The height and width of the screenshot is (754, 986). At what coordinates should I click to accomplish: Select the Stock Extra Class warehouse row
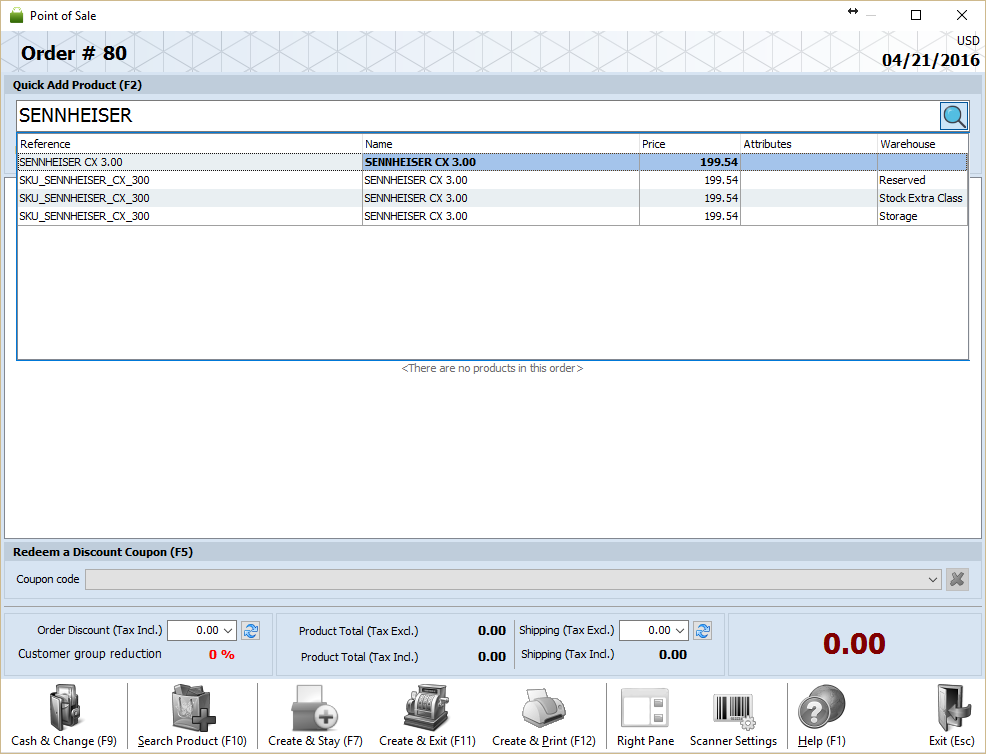coord(492,198)
